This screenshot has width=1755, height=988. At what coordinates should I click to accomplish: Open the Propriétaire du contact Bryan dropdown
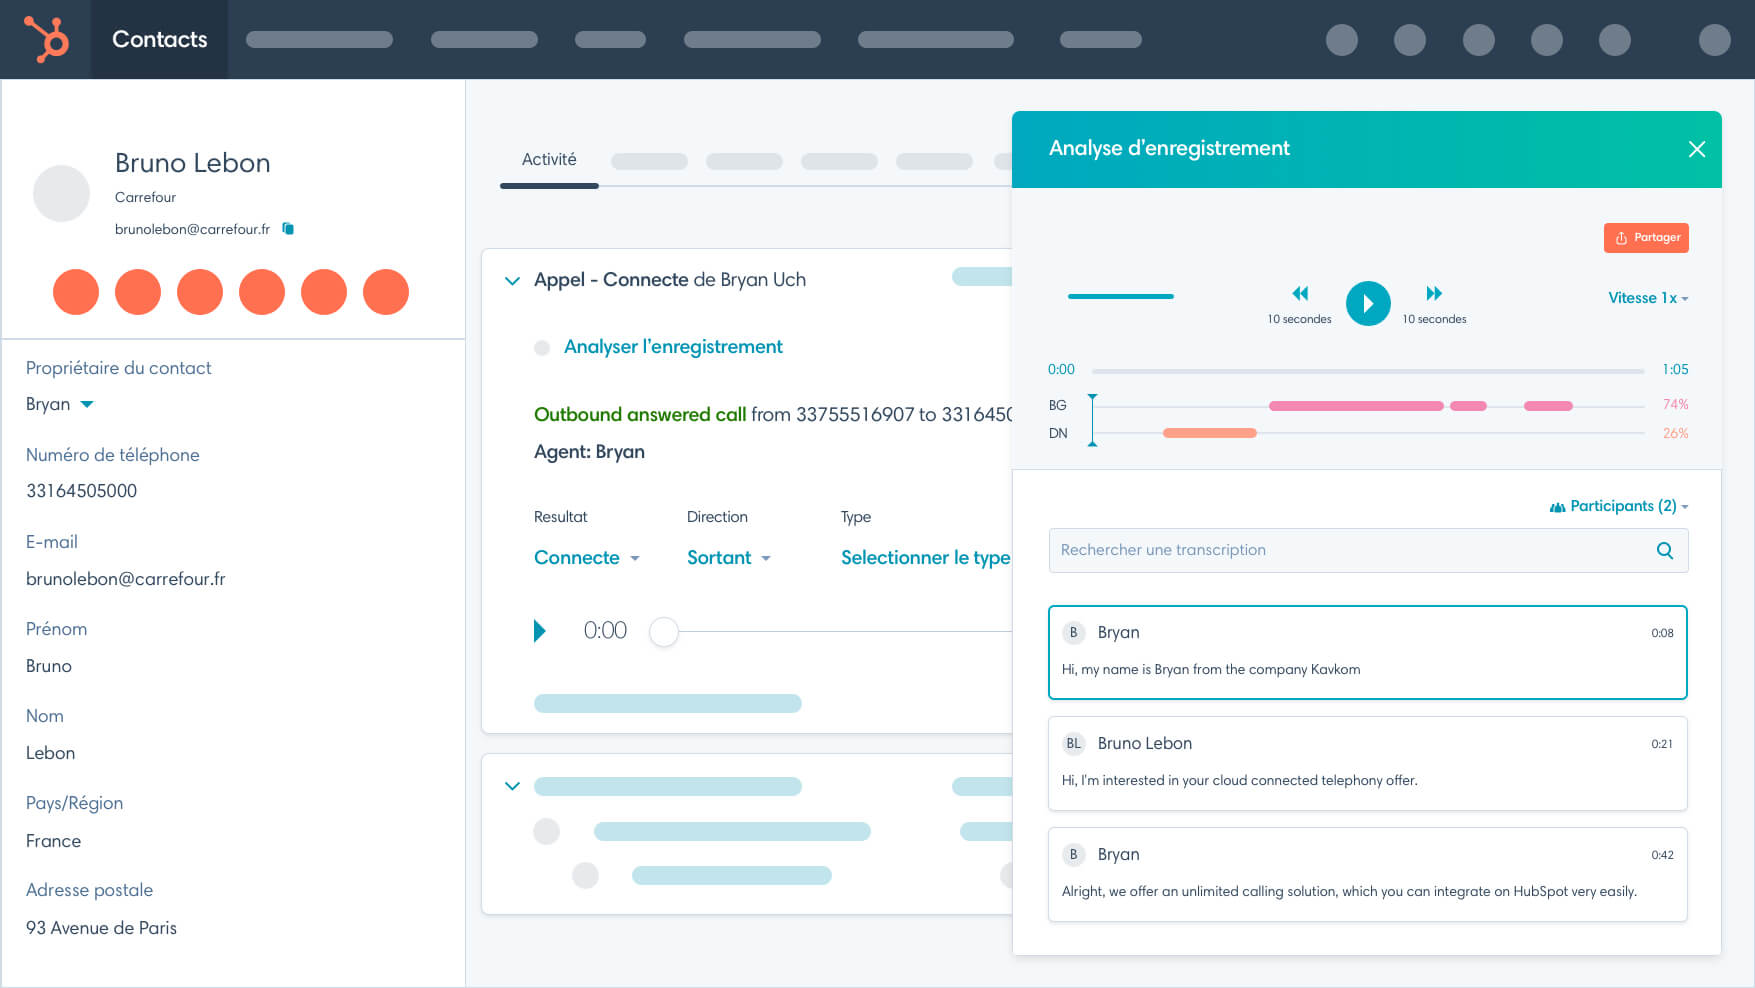click(60, 404)
